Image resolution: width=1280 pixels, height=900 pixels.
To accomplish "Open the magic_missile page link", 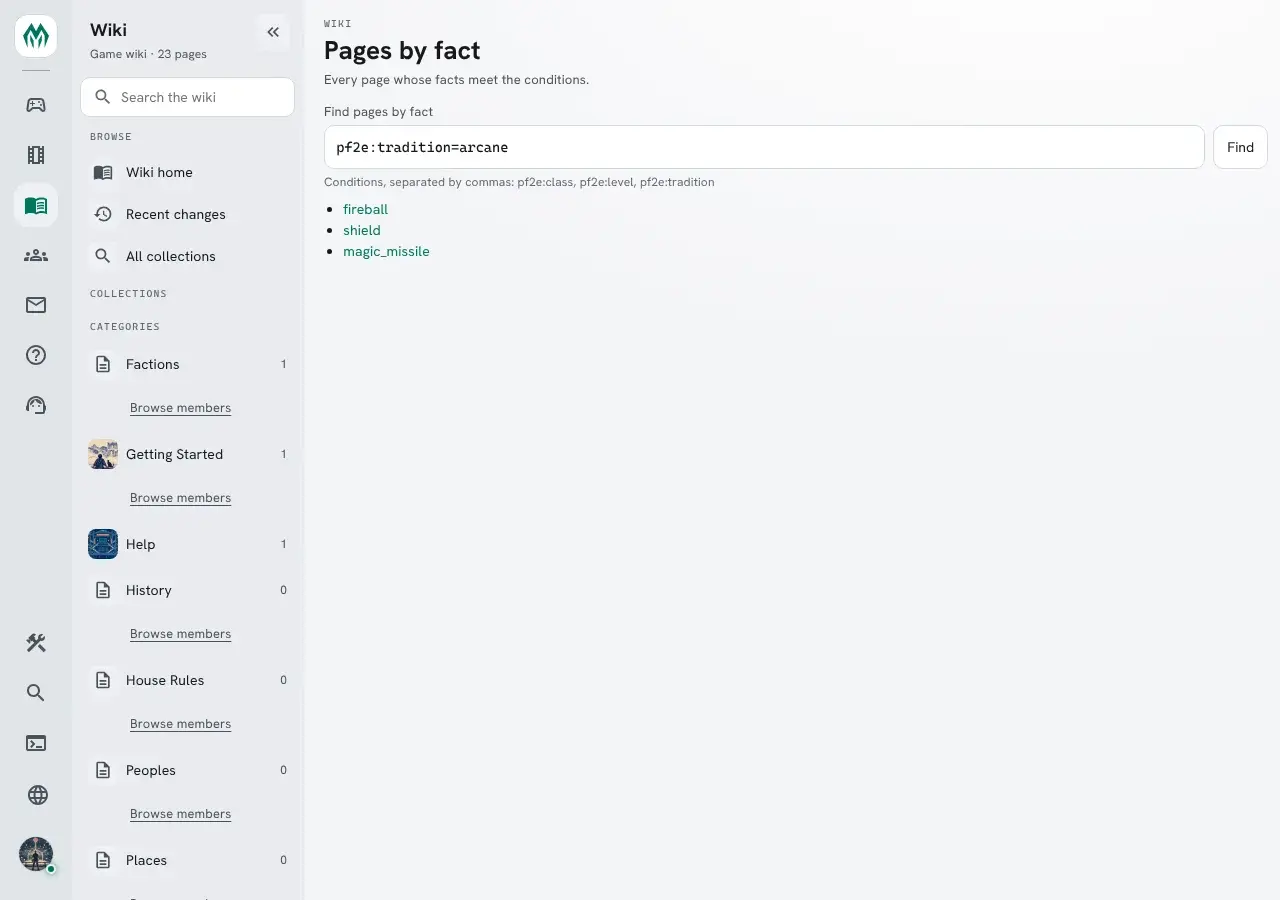I will tap(386, 251).
